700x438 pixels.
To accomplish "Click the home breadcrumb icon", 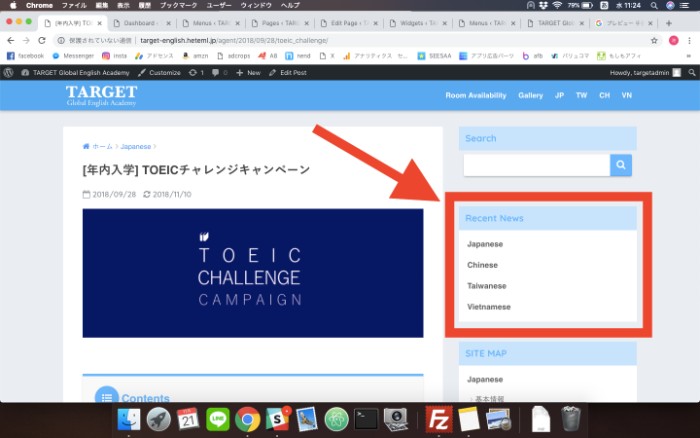I will coord(87,146).
